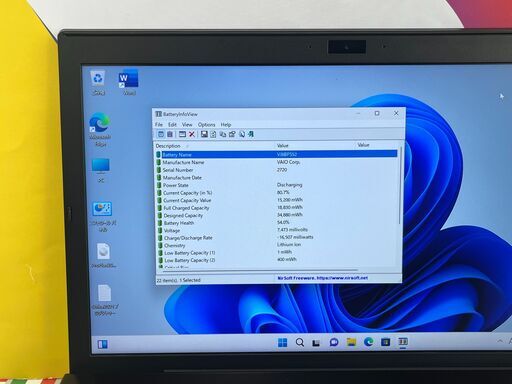Select the Voltage row

tap(277, 230)
